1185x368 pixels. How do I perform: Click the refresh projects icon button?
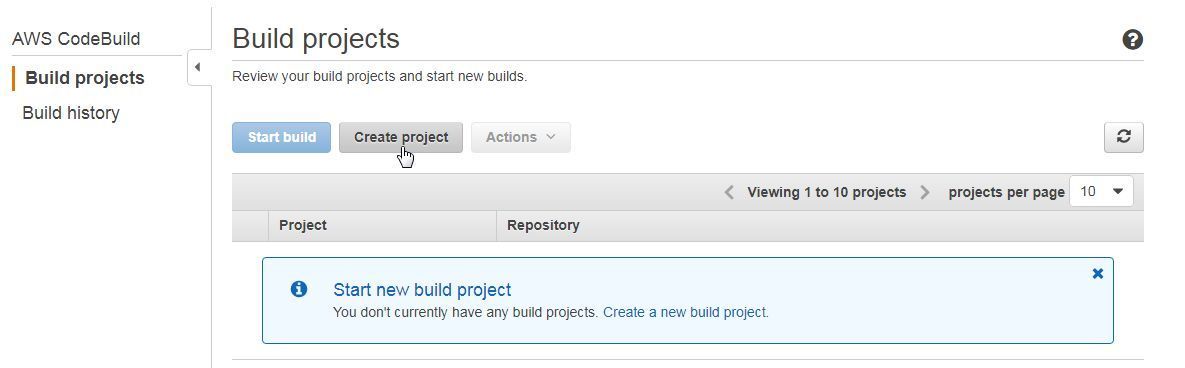tap(1124, 138)
